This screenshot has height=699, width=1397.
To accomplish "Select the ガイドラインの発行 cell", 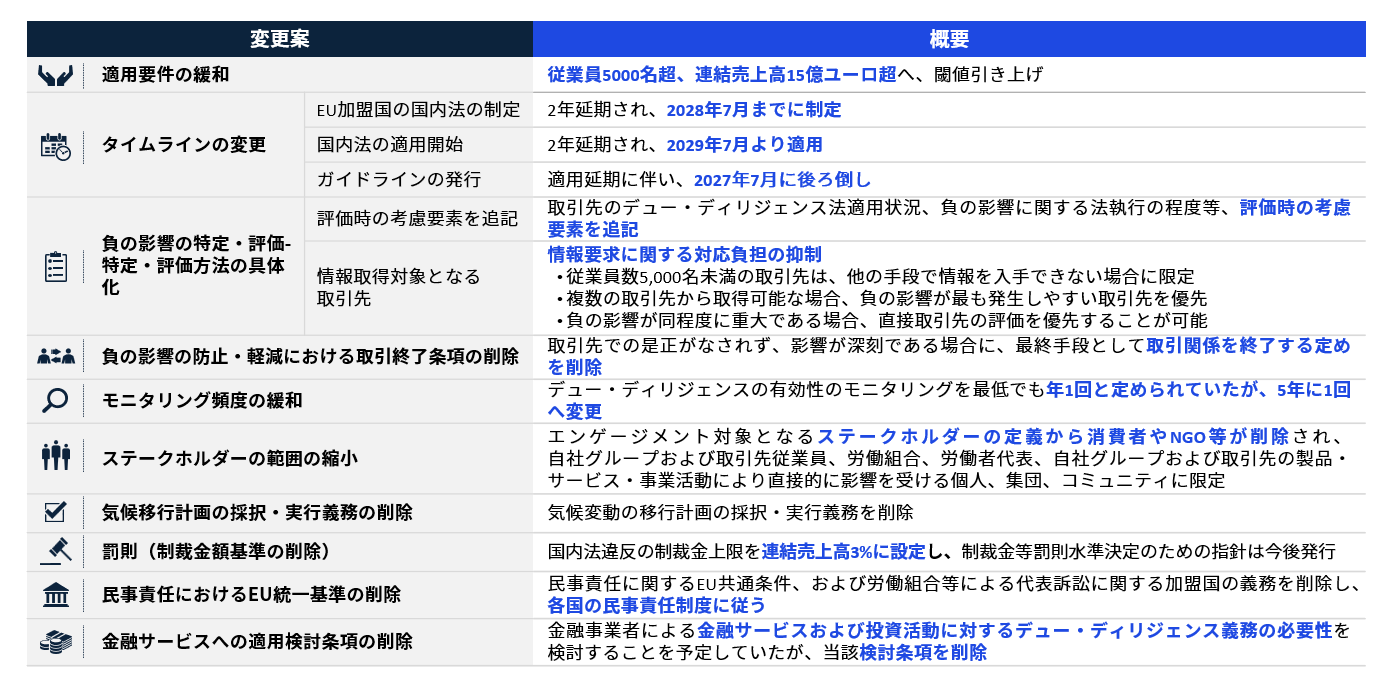I will pyautogui.click(x=399, y=180).
